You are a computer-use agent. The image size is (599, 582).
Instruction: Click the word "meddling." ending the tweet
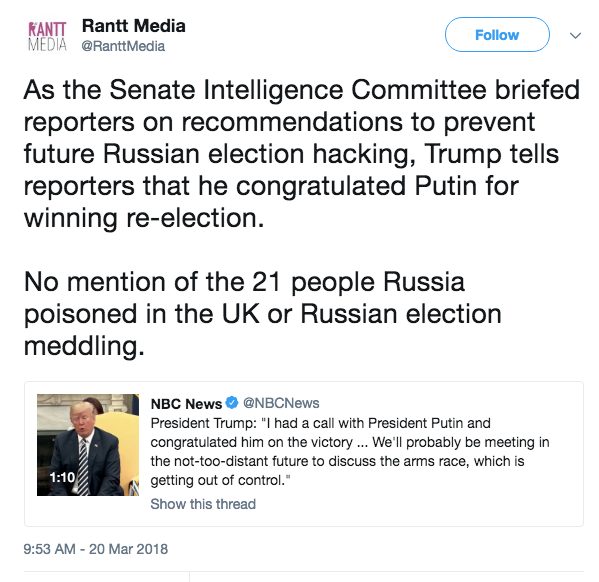click(84, 346)
